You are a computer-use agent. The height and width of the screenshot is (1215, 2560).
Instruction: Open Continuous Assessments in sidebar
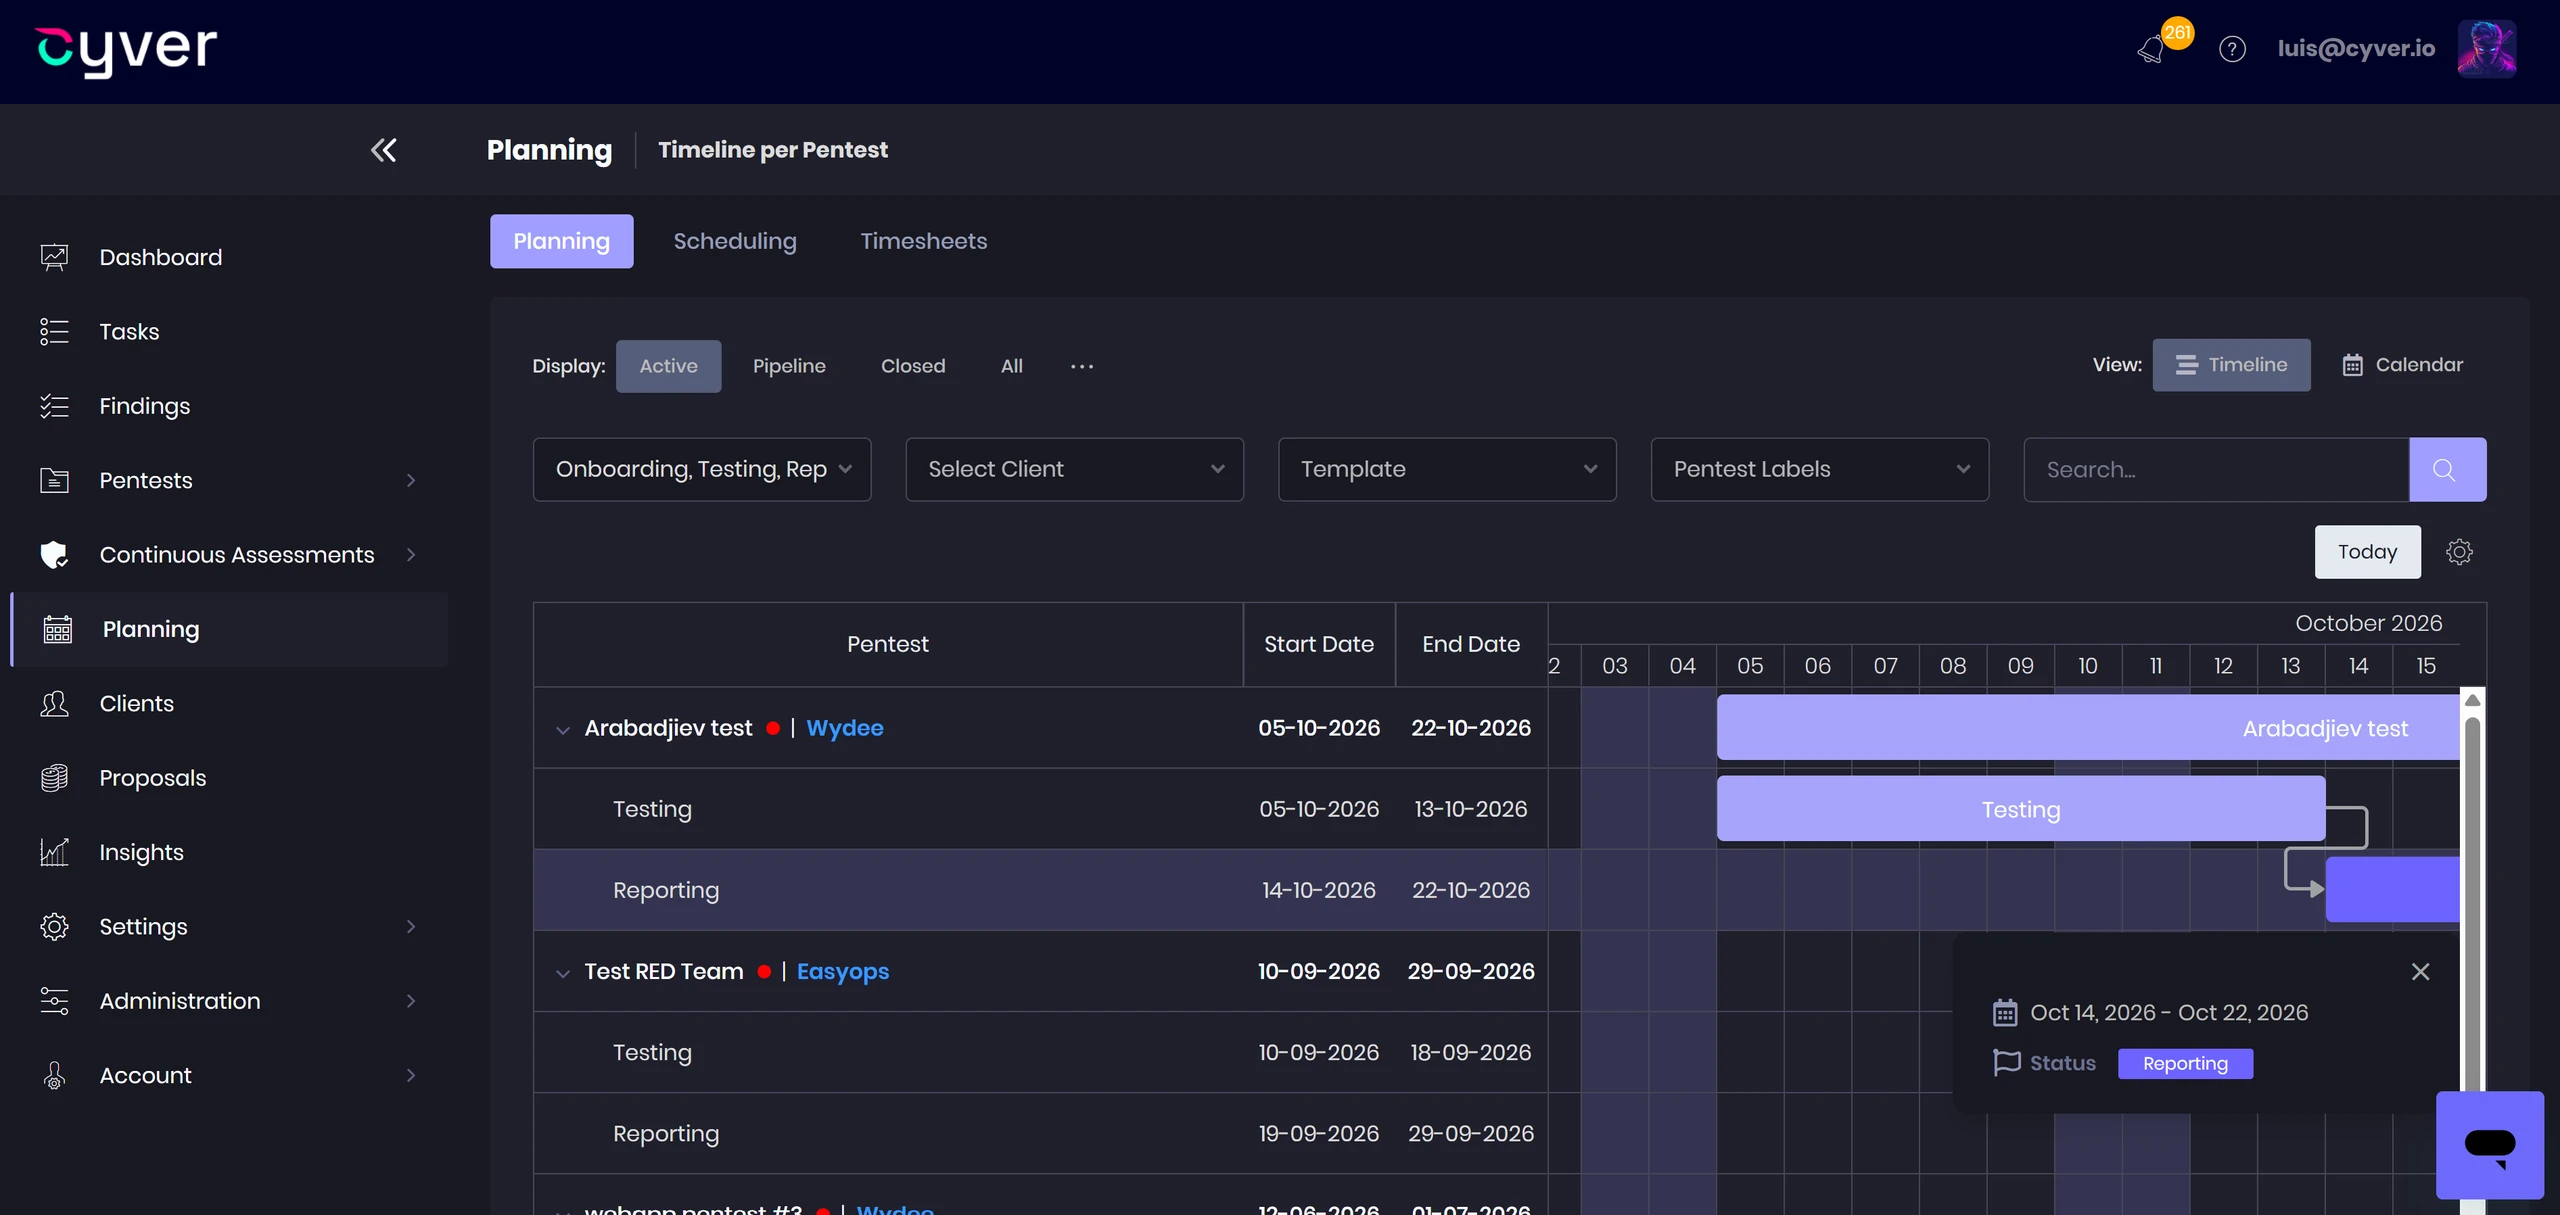(236, 555)
